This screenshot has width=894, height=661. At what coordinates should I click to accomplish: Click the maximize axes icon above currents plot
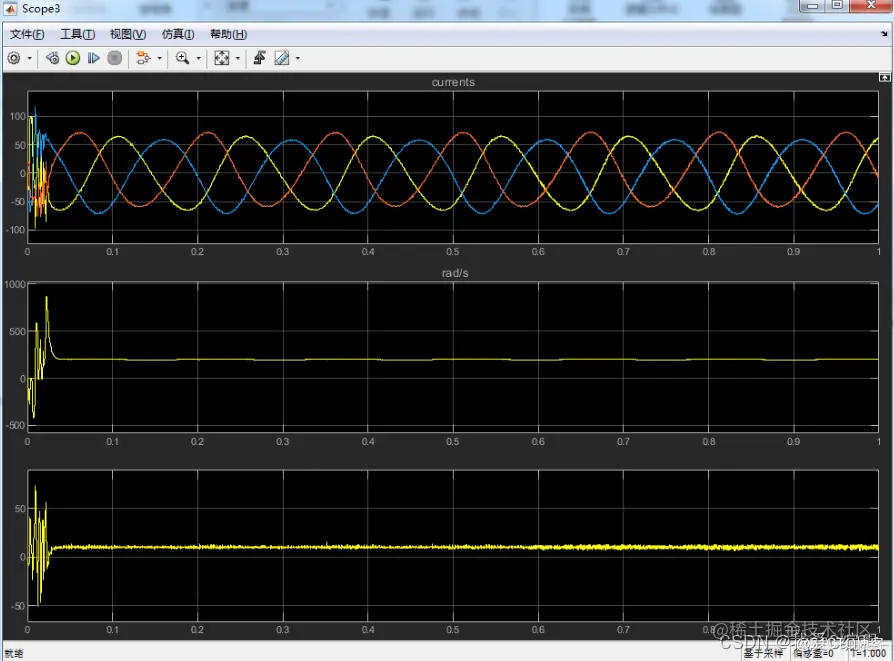(x=884, y=77)
